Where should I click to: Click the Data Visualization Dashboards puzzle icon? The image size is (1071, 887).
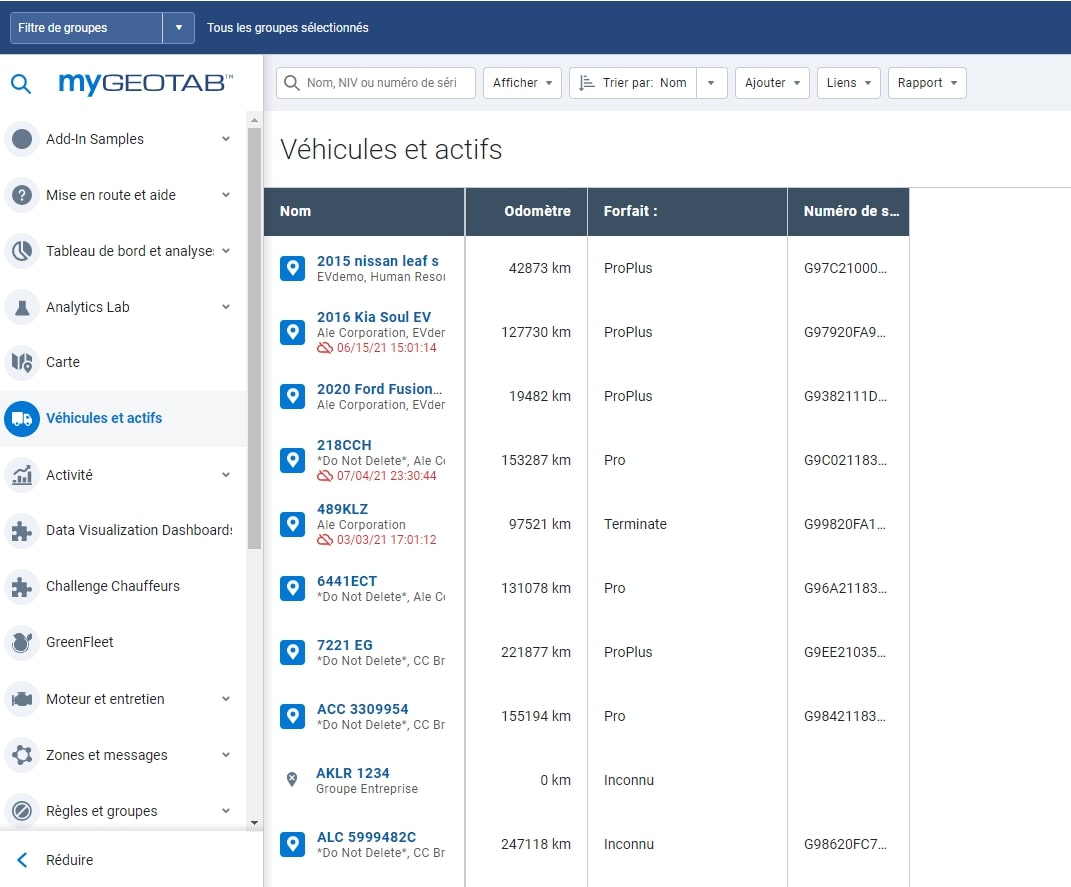tap(22, 531)
